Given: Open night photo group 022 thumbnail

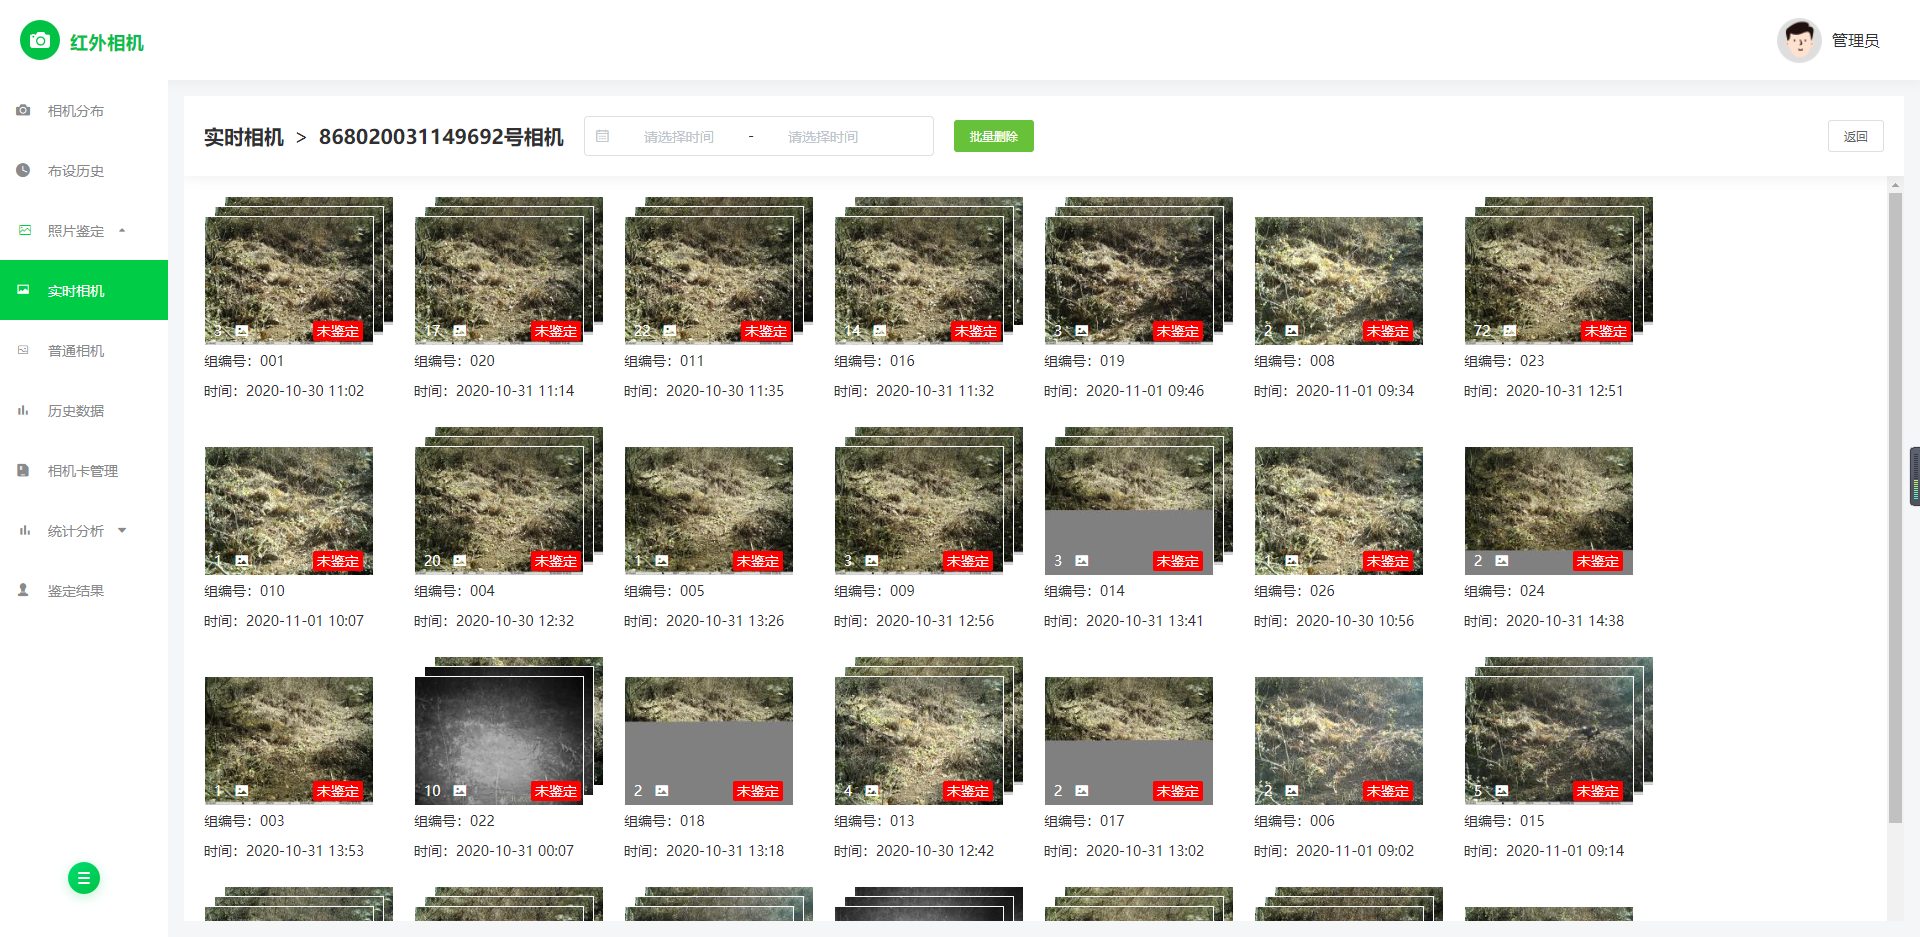Looking at the screenshot, I should tap(499, 740).
